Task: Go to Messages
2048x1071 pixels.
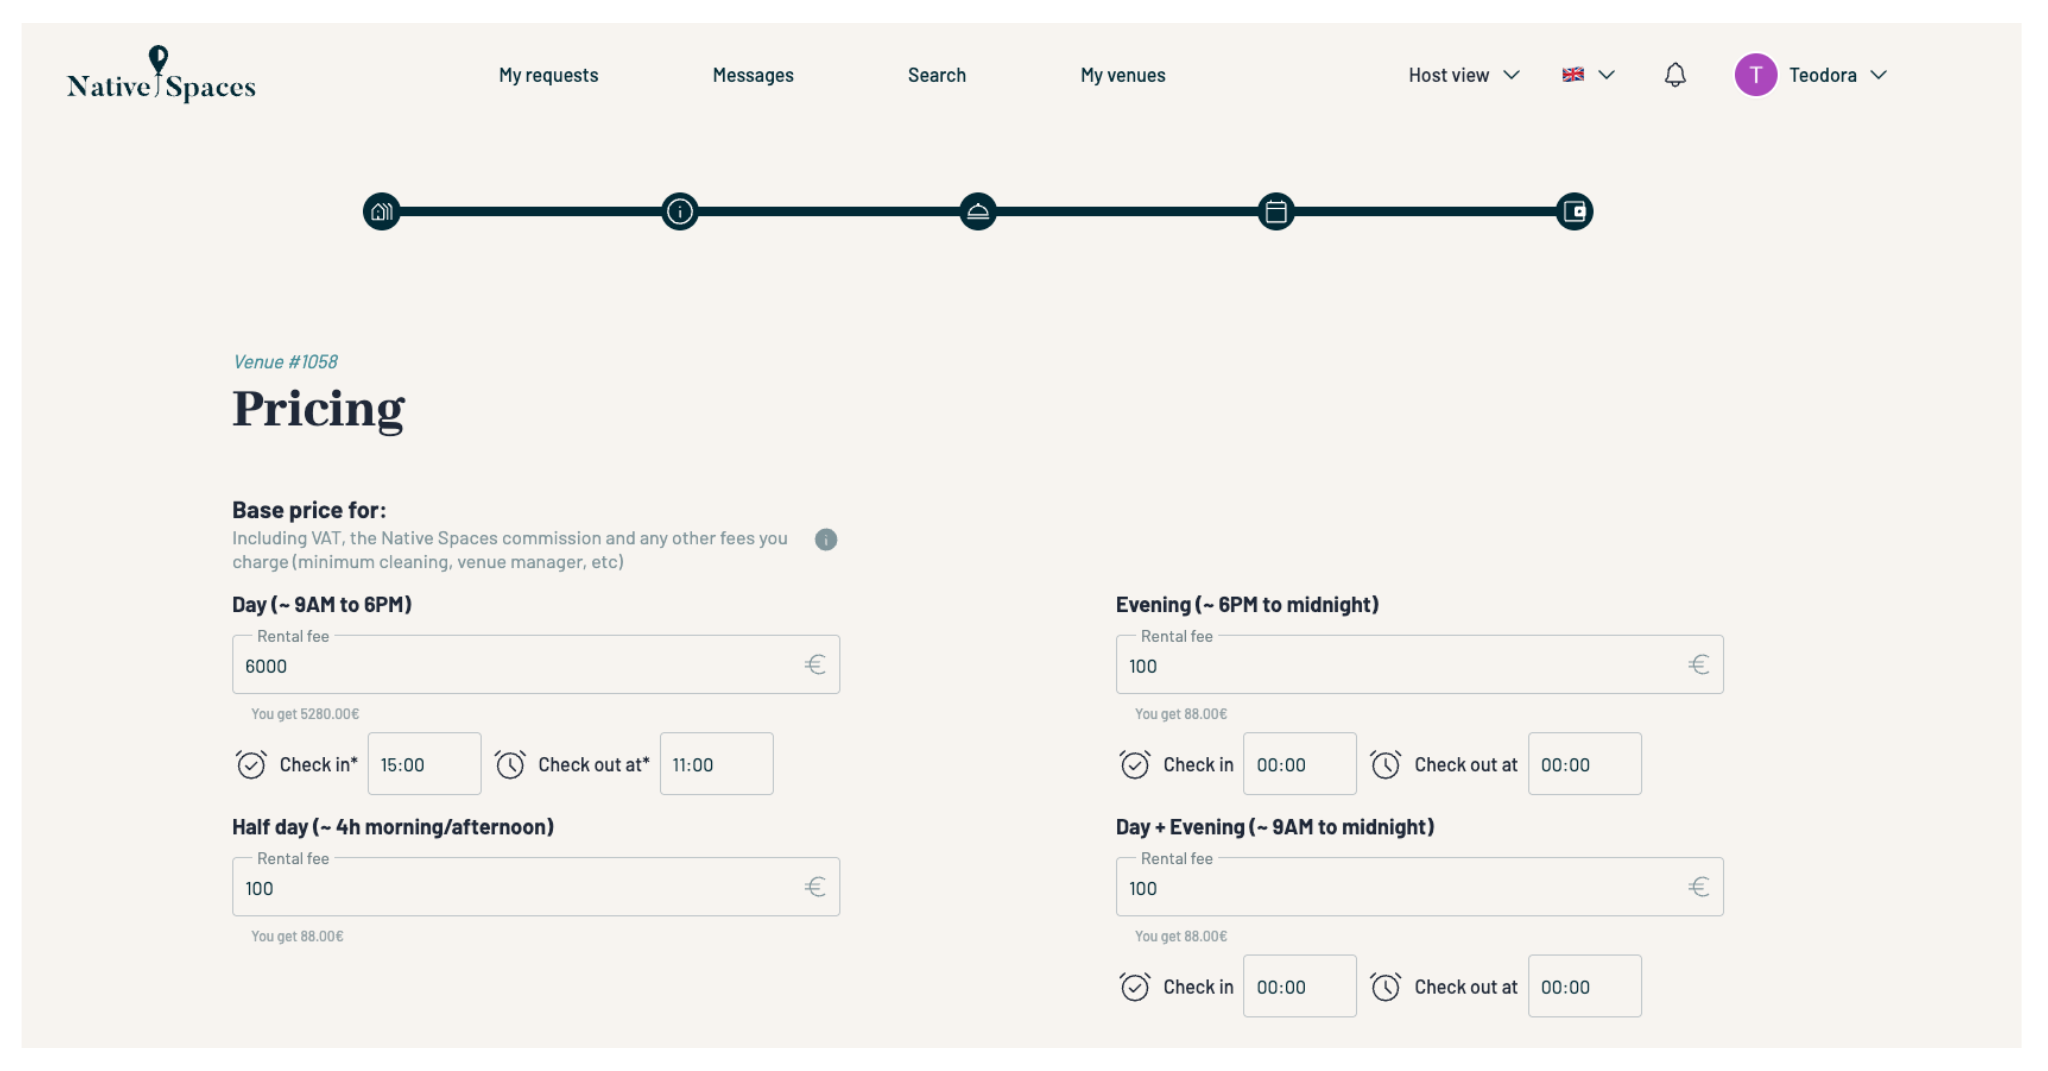Action: (x=752, y=75)
